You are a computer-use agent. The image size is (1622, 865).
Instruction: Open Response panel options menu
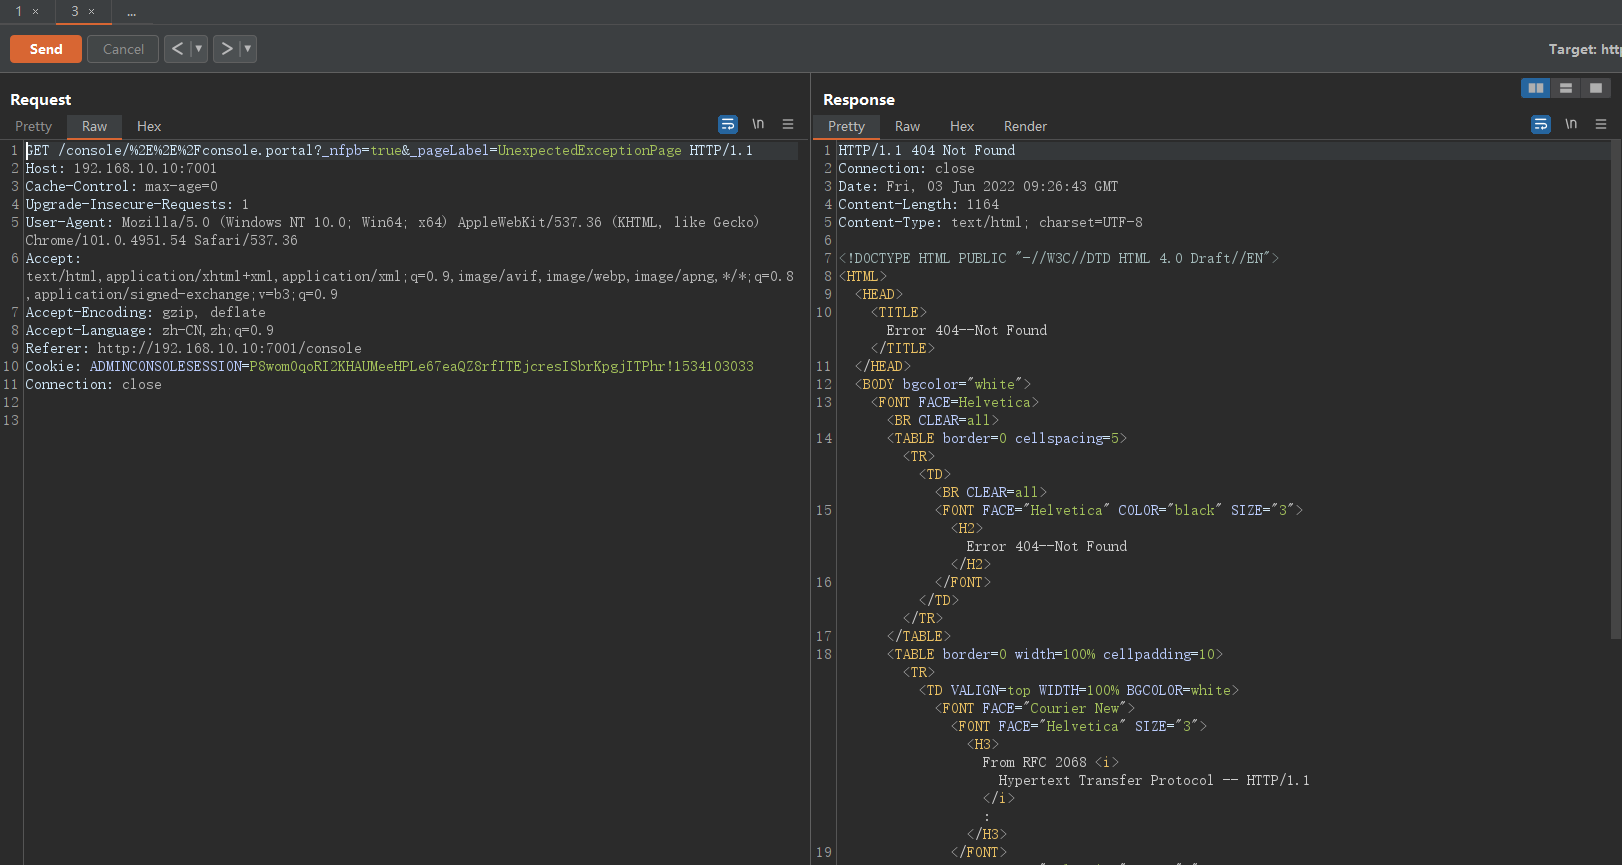pyautogui.click(x=1601, y=124)
